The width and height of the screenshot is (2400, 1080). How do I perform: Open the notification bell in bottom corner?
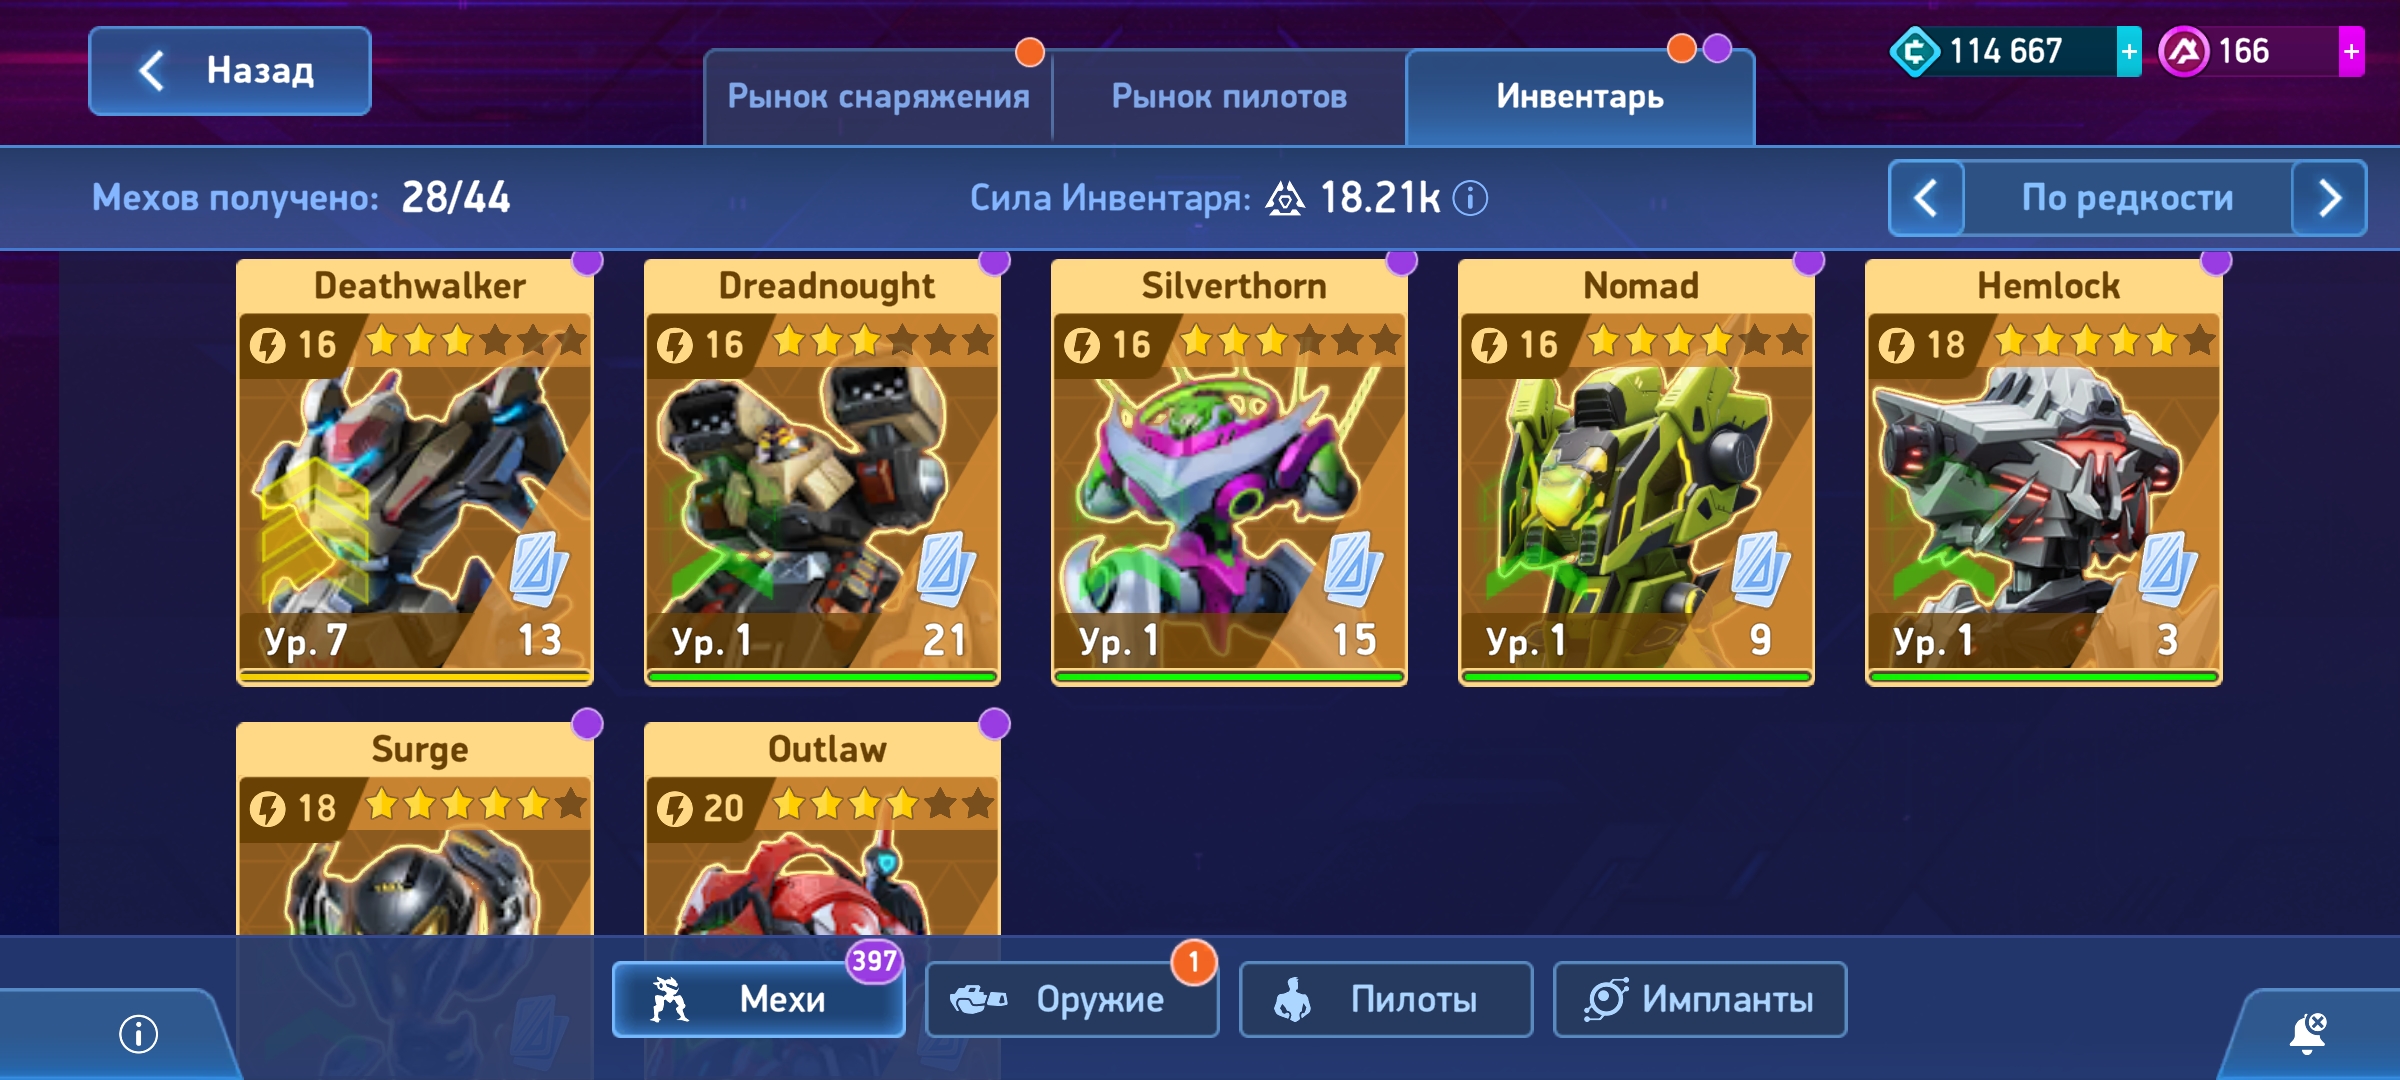[2307, 1033]
